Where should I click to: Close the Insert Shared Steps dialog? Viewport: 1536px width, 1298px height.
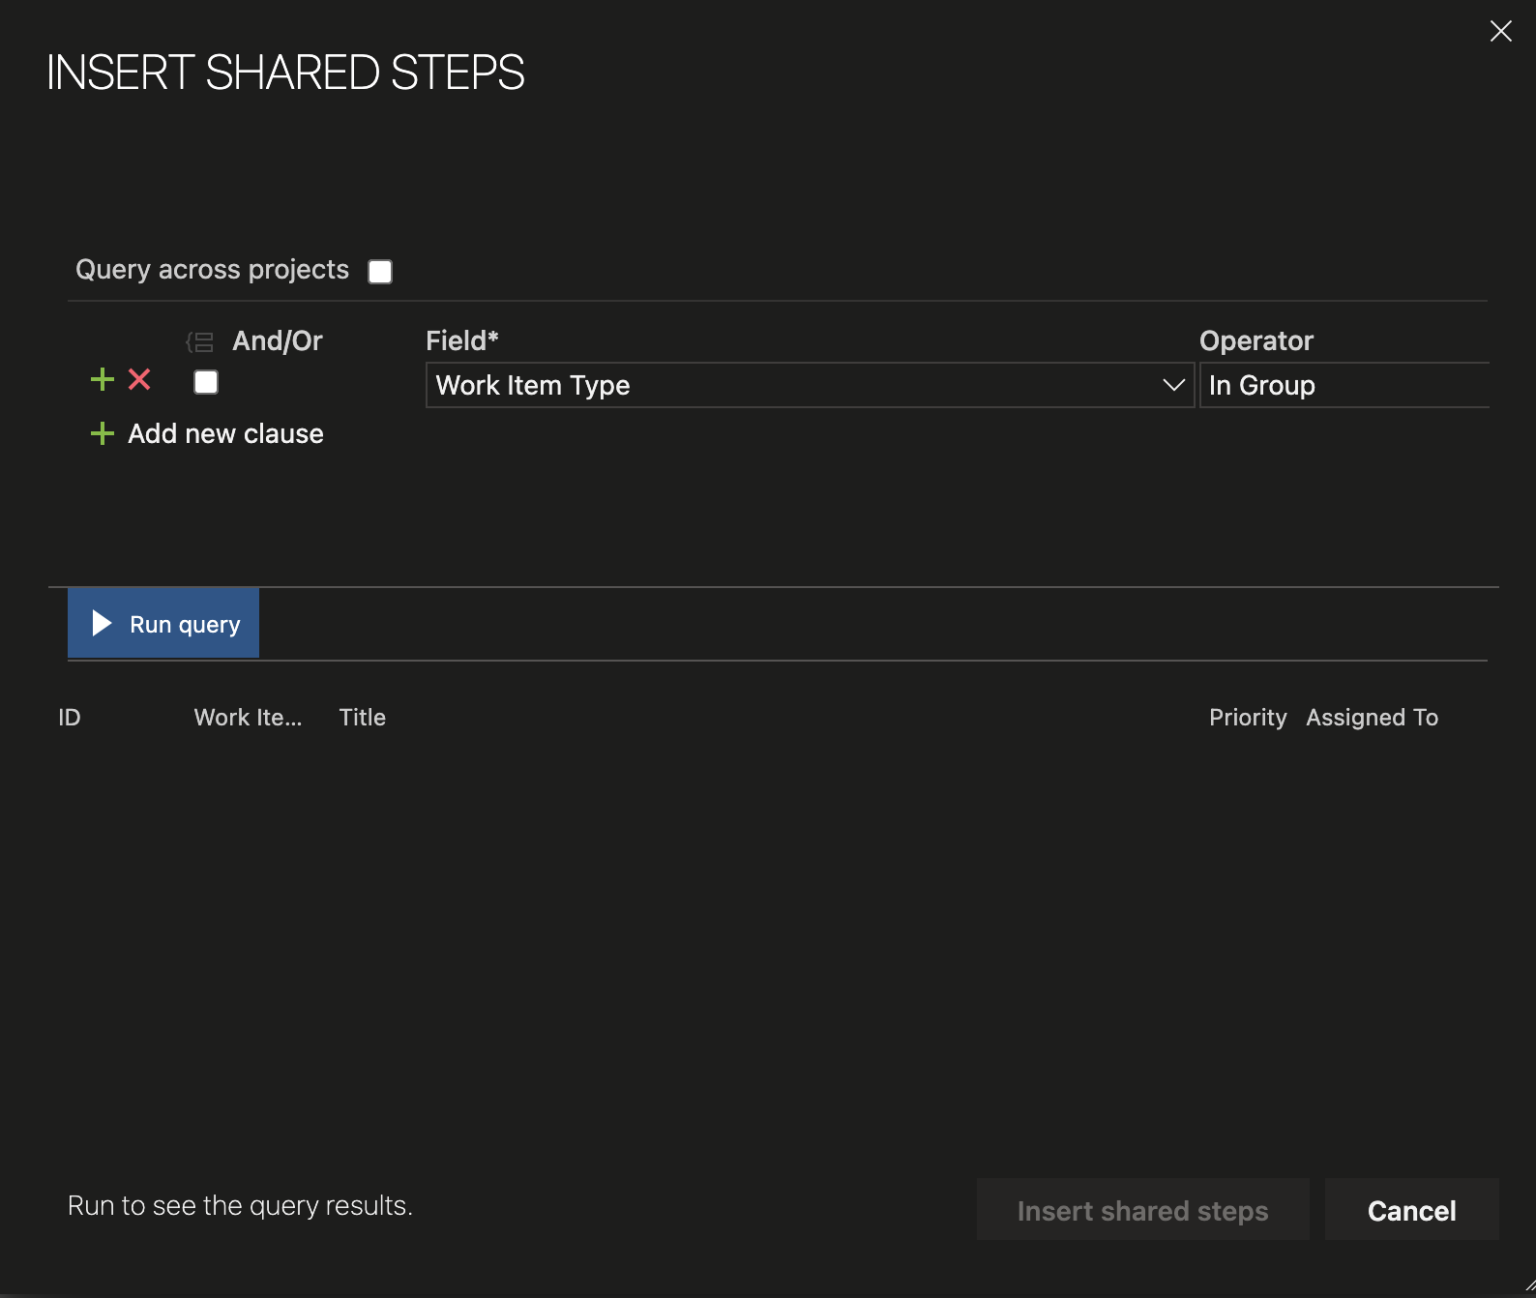pos(1500,31)
